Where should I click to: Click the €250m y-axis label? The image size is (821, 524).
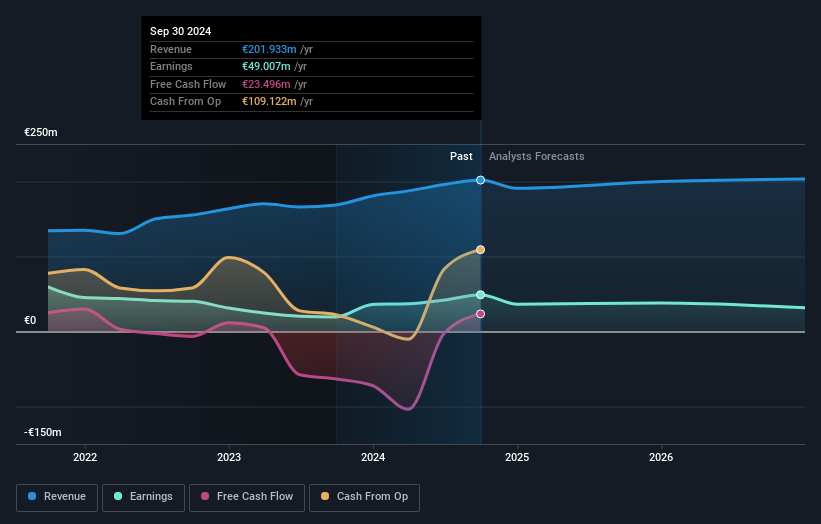(41, 132)
